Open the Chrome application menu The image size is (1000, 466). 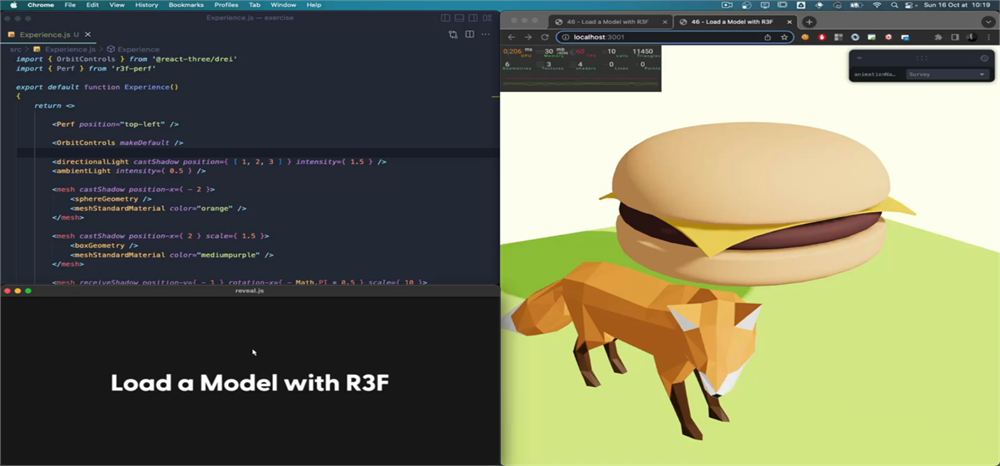click(x=41, y=4)
